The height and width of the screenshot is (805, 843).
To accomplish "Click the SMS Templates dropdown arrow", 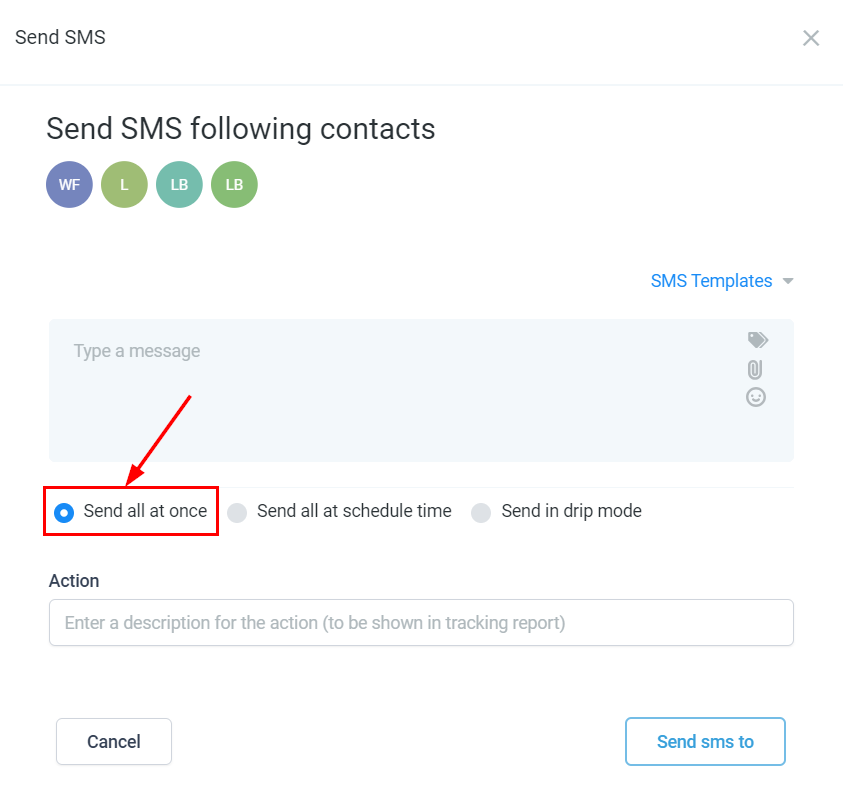I will tap(788, 281).
